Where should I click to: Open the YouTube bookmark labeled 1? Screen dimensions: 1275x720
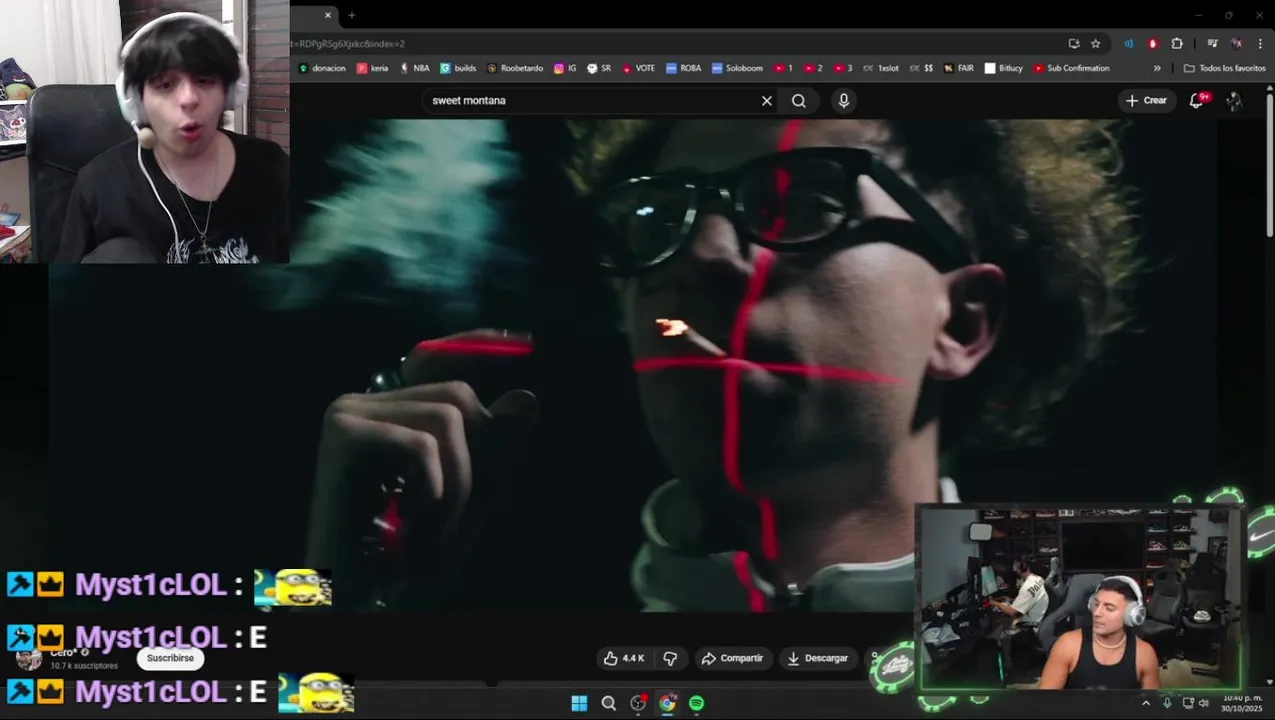(783, 68)
